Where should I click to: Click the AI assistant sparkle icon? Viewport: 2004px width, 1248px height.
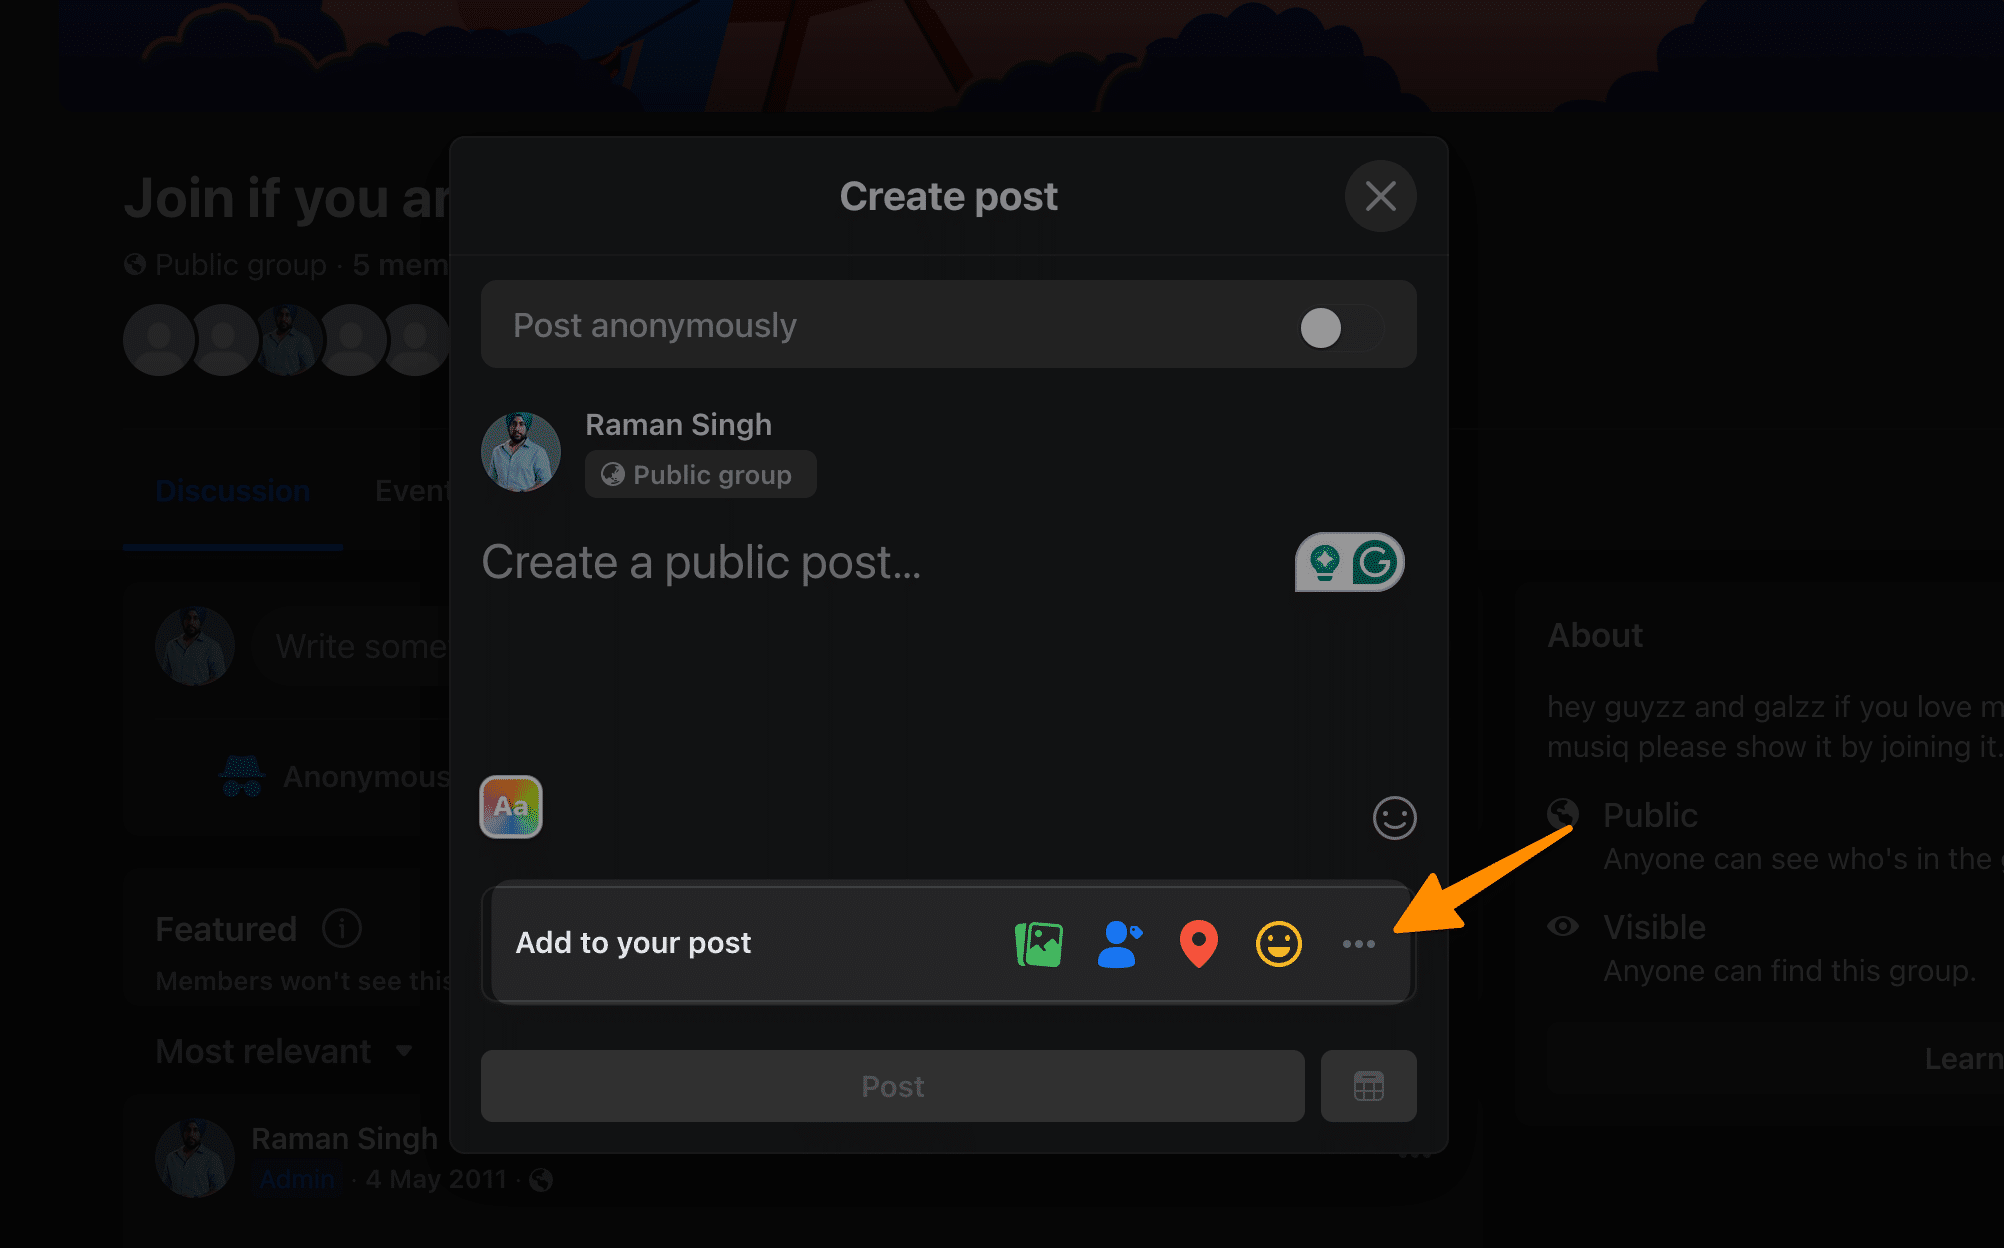(1320, 561)
